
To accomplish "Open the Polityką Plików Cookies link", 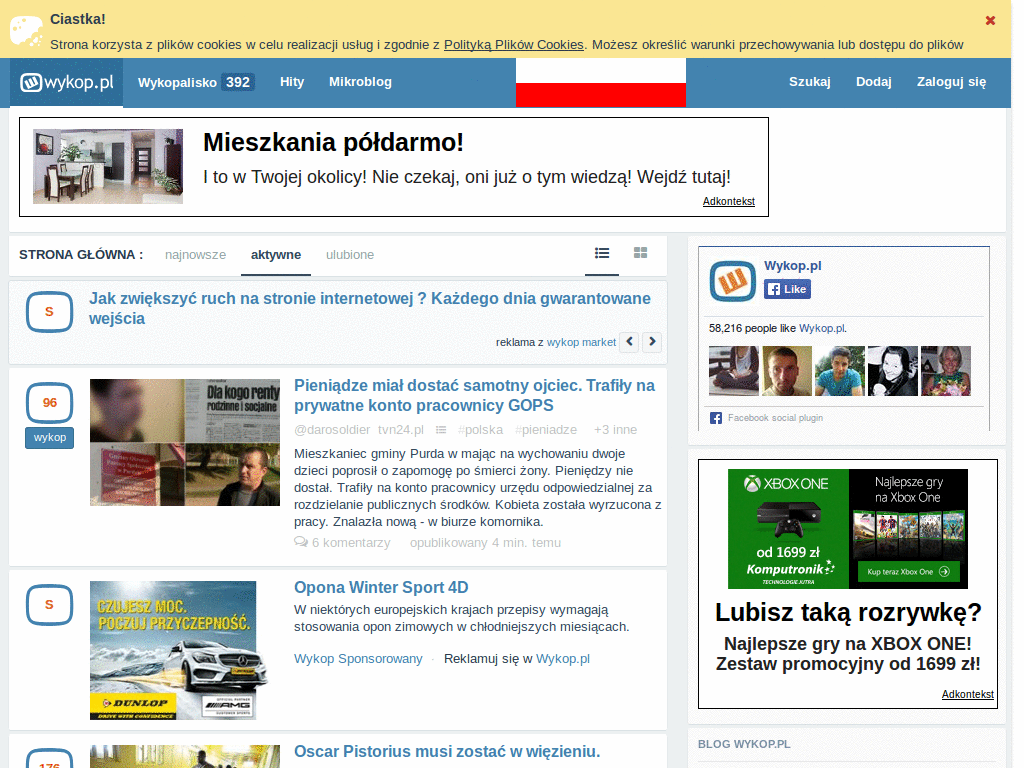I will click(x=513, y=44).
